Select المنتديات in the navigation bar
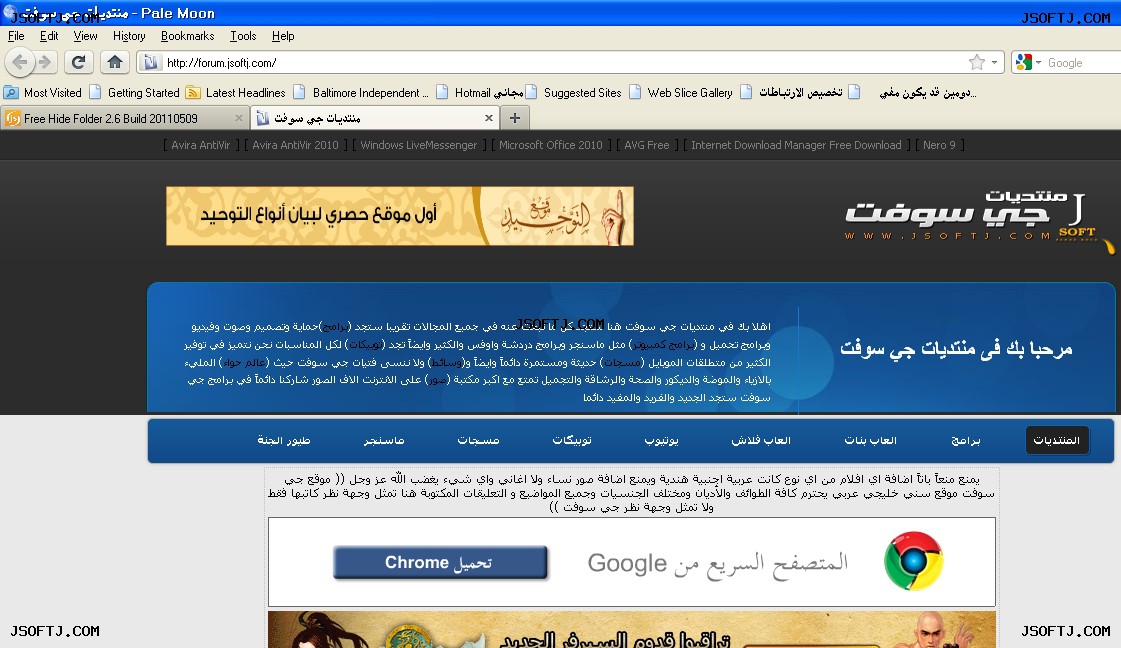 1057,440
